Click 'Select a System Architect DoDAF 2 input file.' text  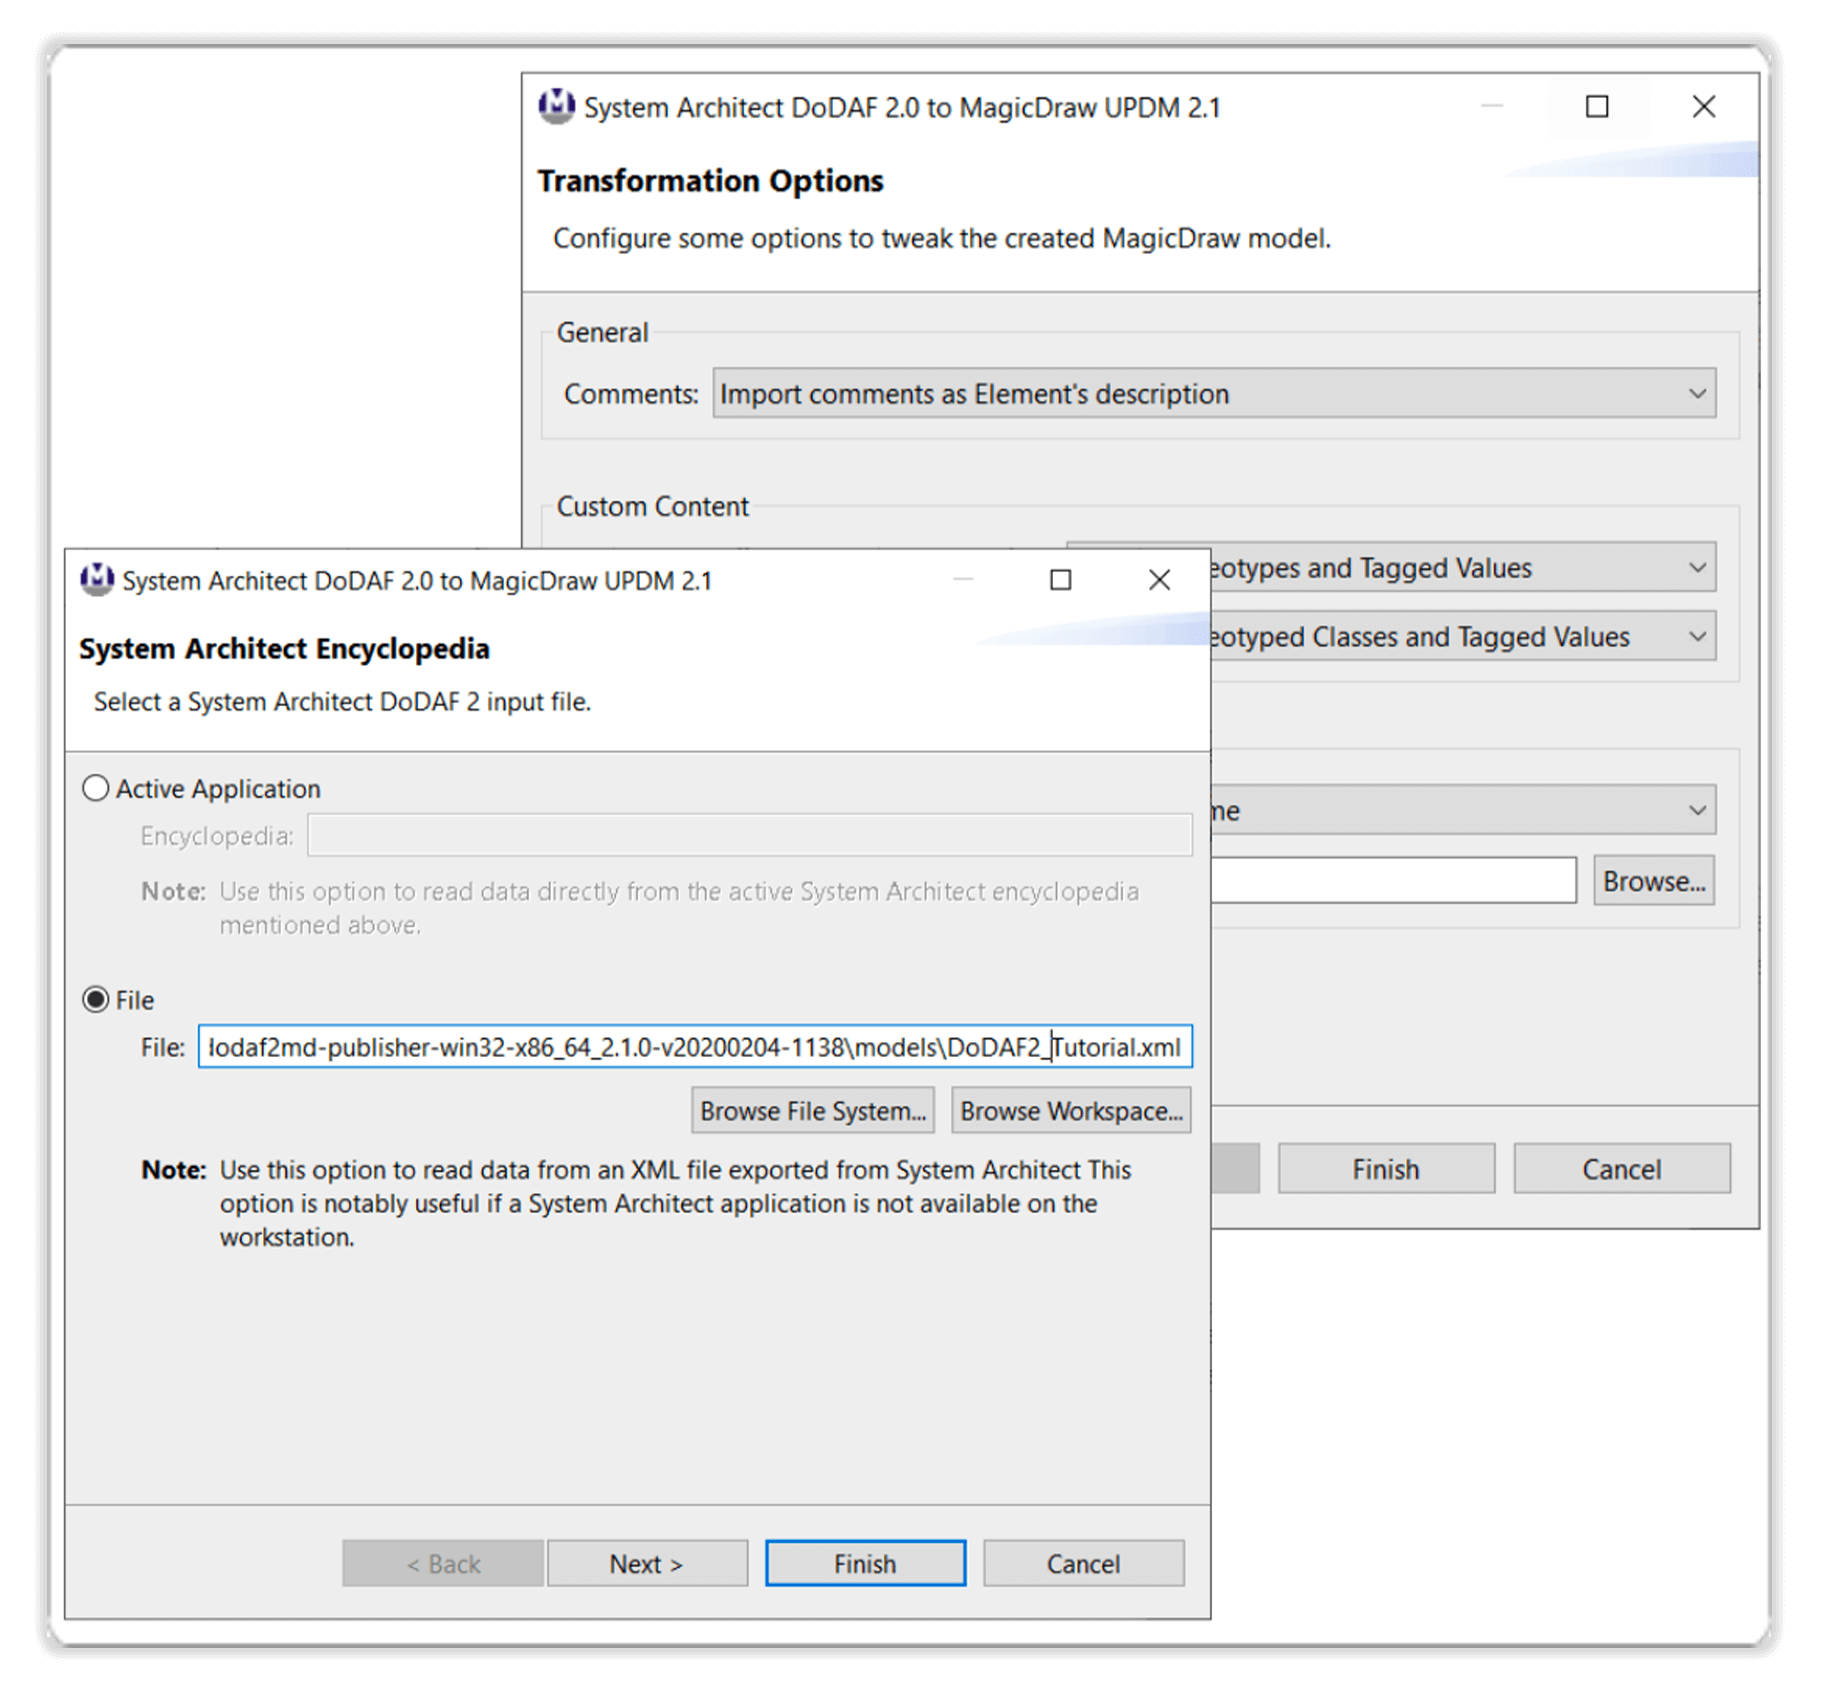click(342, 701)
